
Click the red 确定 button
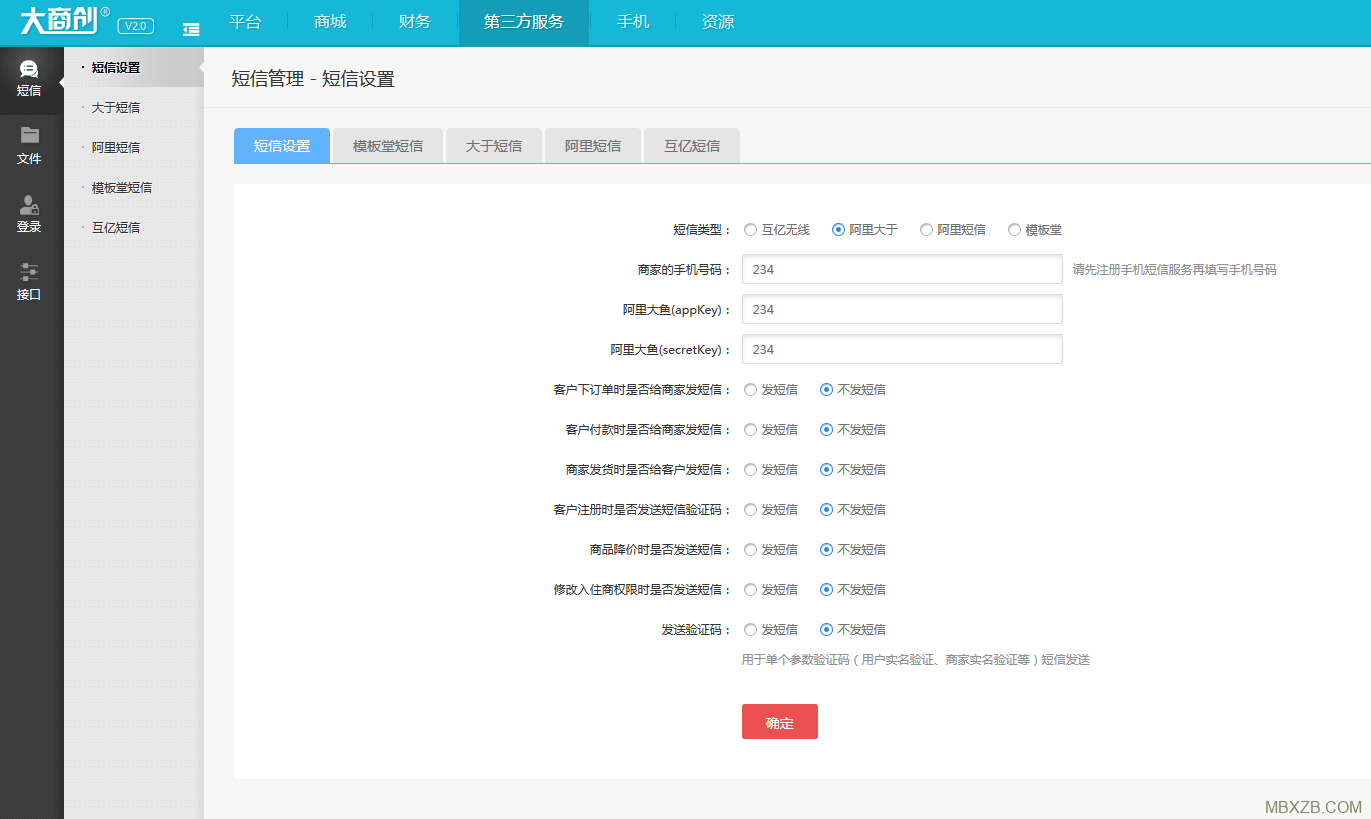click(780, 722)
